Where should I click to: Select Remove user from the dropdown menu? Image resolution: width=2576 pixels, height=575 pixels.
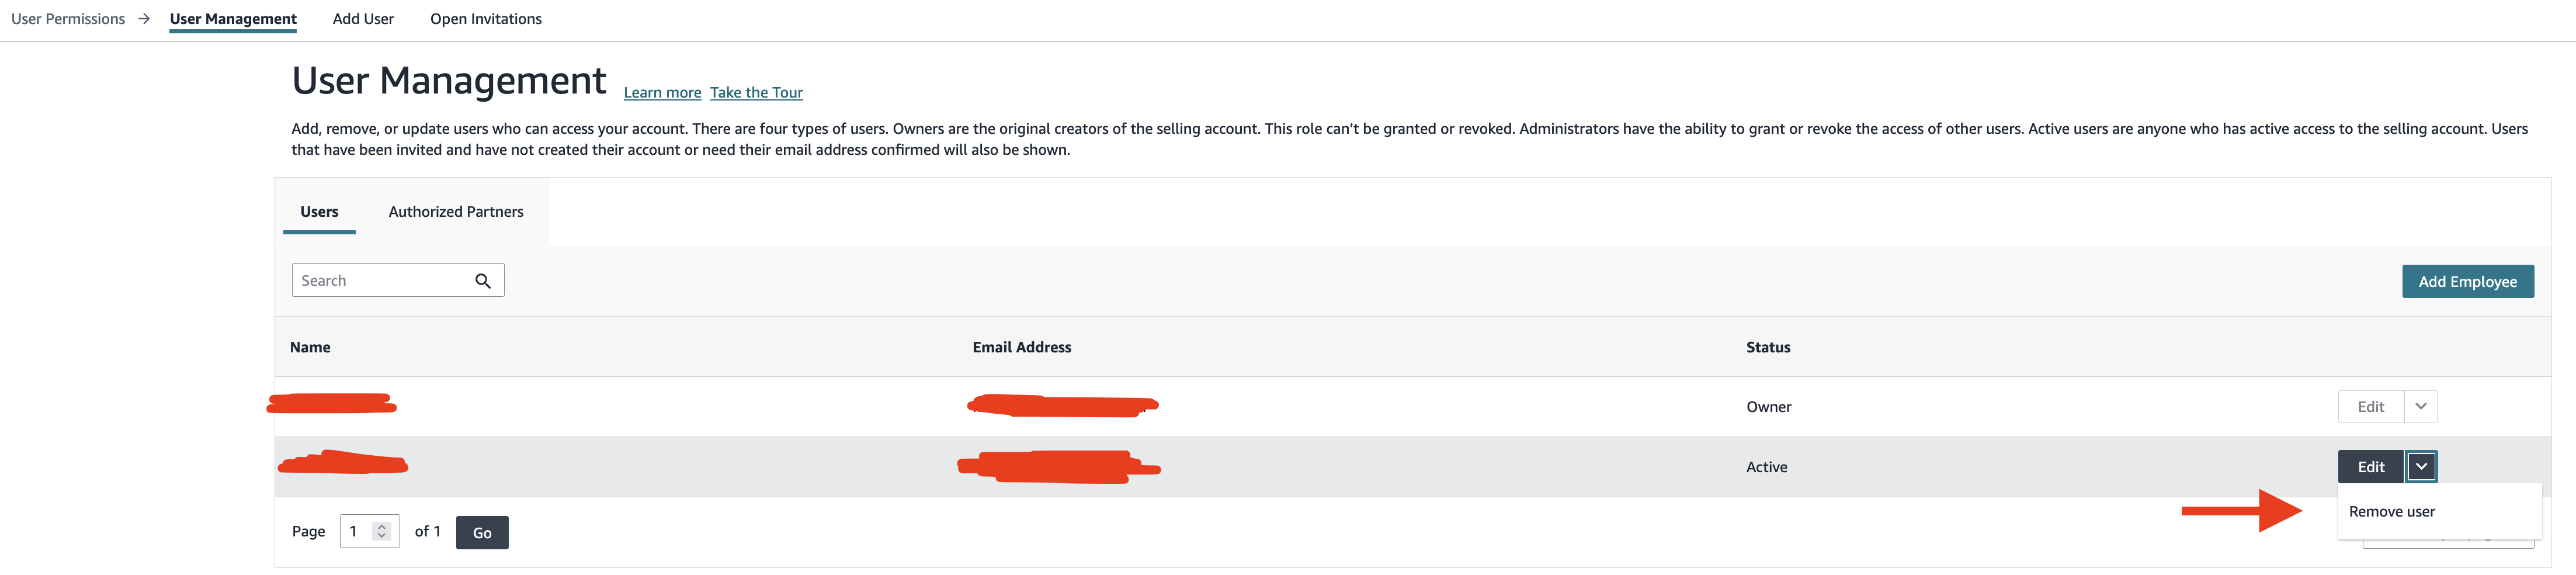click(2391, 512)
